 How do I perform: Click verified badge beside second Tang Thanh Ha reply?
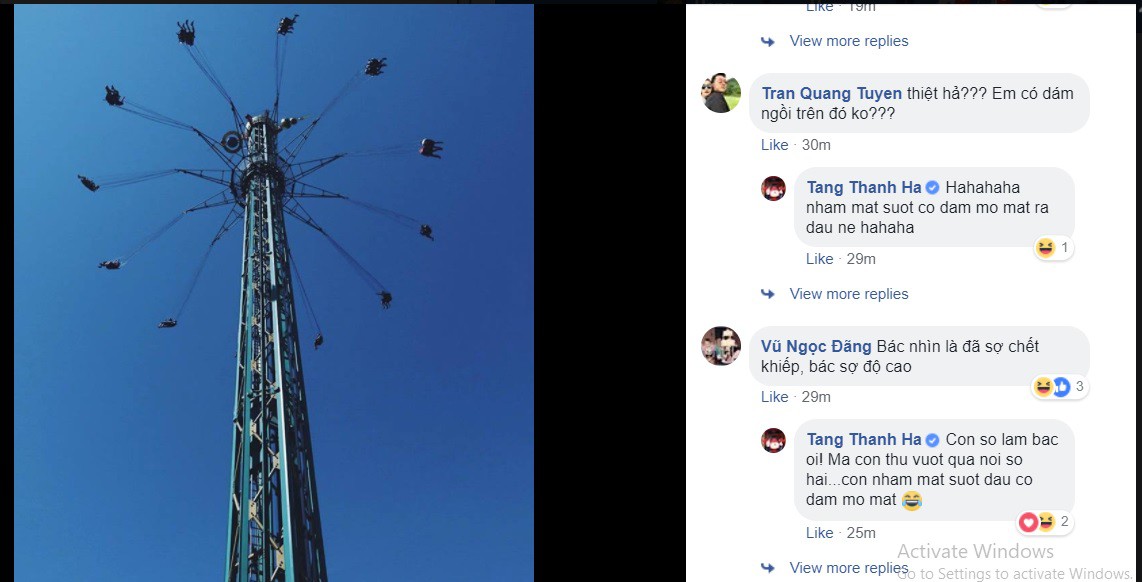tap(932, 440)
